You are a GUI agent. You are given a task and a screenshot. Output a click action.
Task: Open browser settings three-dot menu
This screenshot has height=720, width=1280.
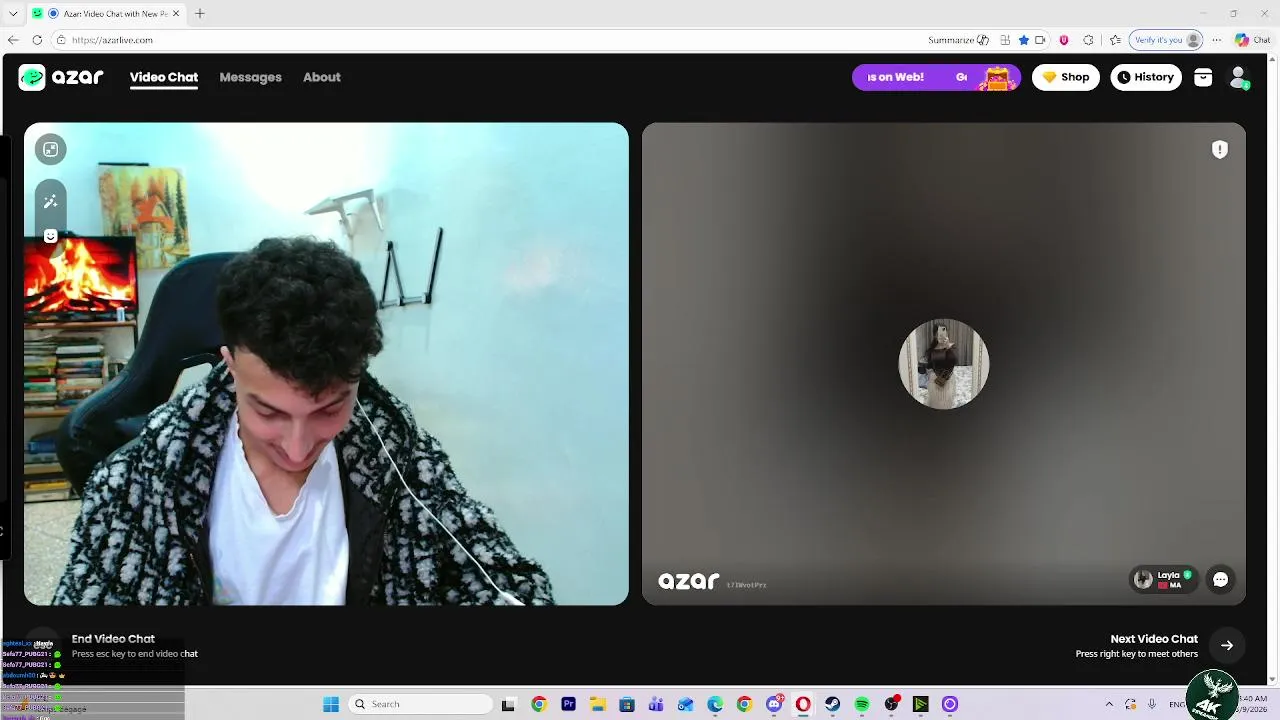pos(1217,40)
